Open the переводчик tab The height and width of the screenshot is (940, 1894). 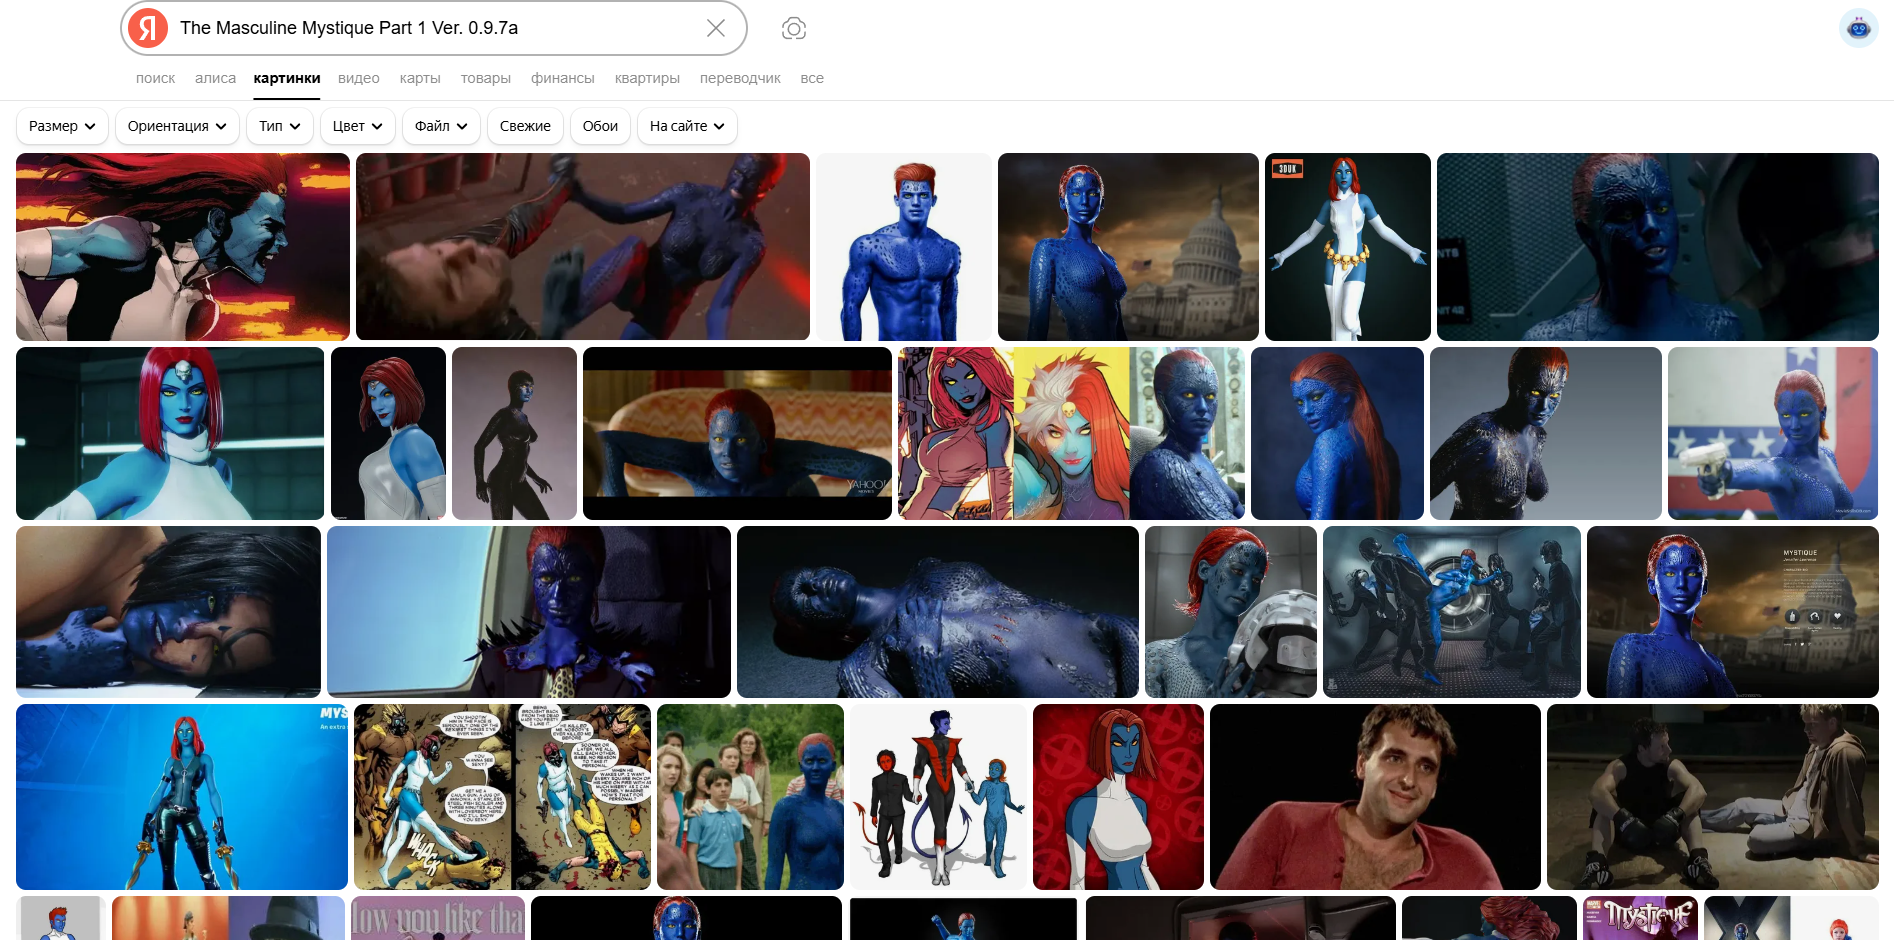740,78
